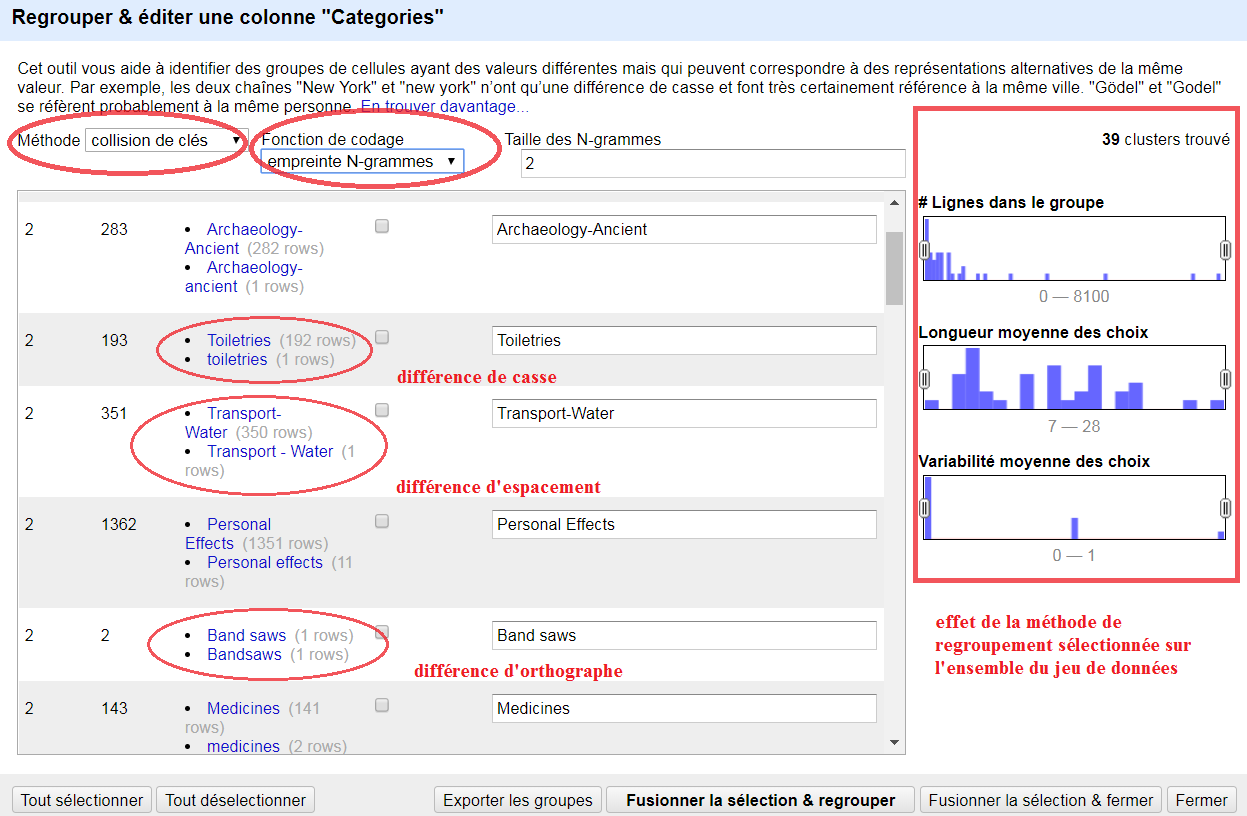Viewport: 1247px width, 816px height.
Task: Click Fusionner la sélection & regrouper
Action: [759, 800]
